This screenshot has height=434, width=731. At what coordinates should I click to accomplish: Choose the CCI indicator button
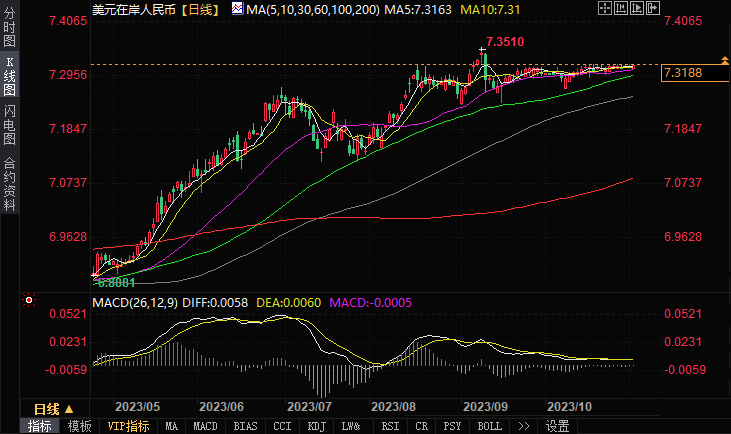click(282, 426)
